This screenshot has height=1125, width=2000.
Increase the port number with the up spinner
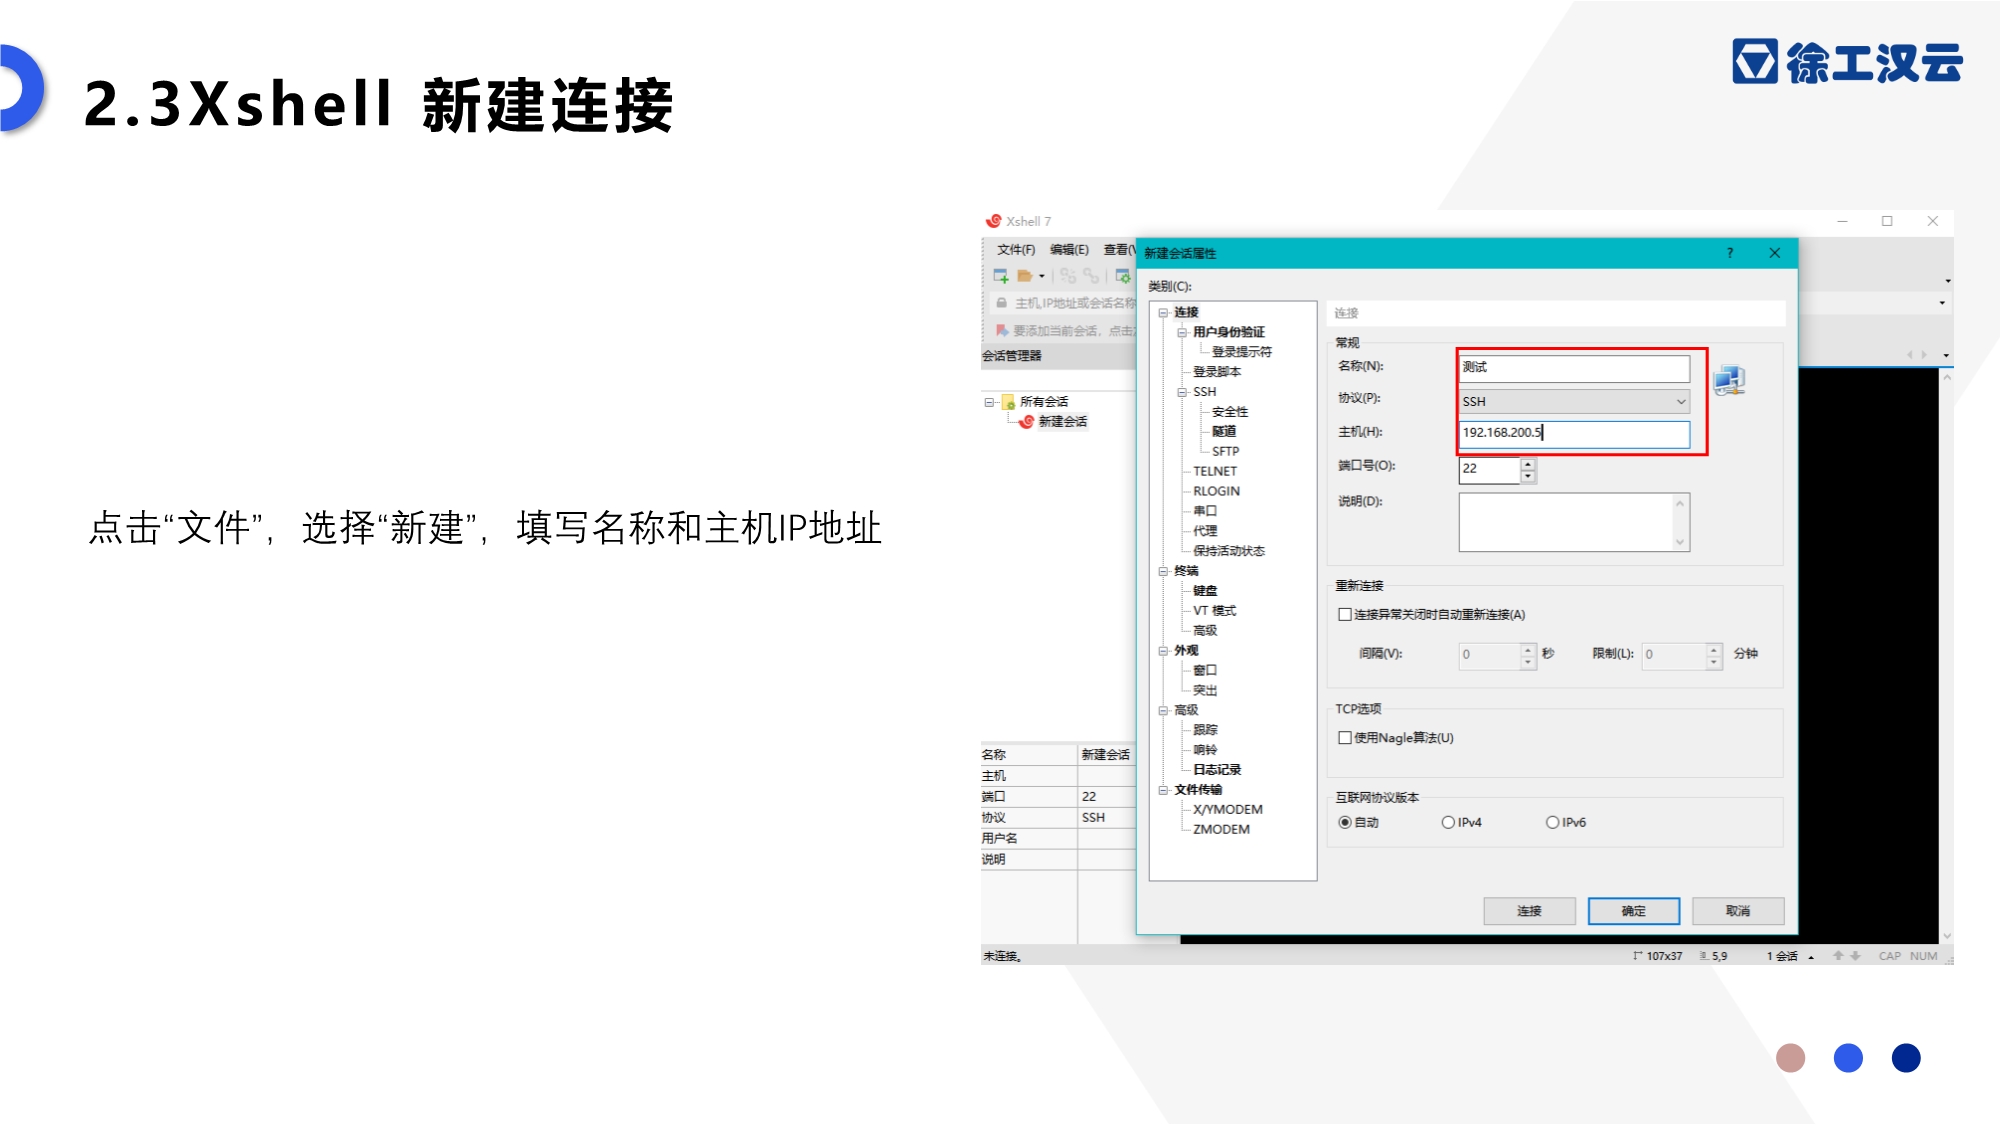1528,464
